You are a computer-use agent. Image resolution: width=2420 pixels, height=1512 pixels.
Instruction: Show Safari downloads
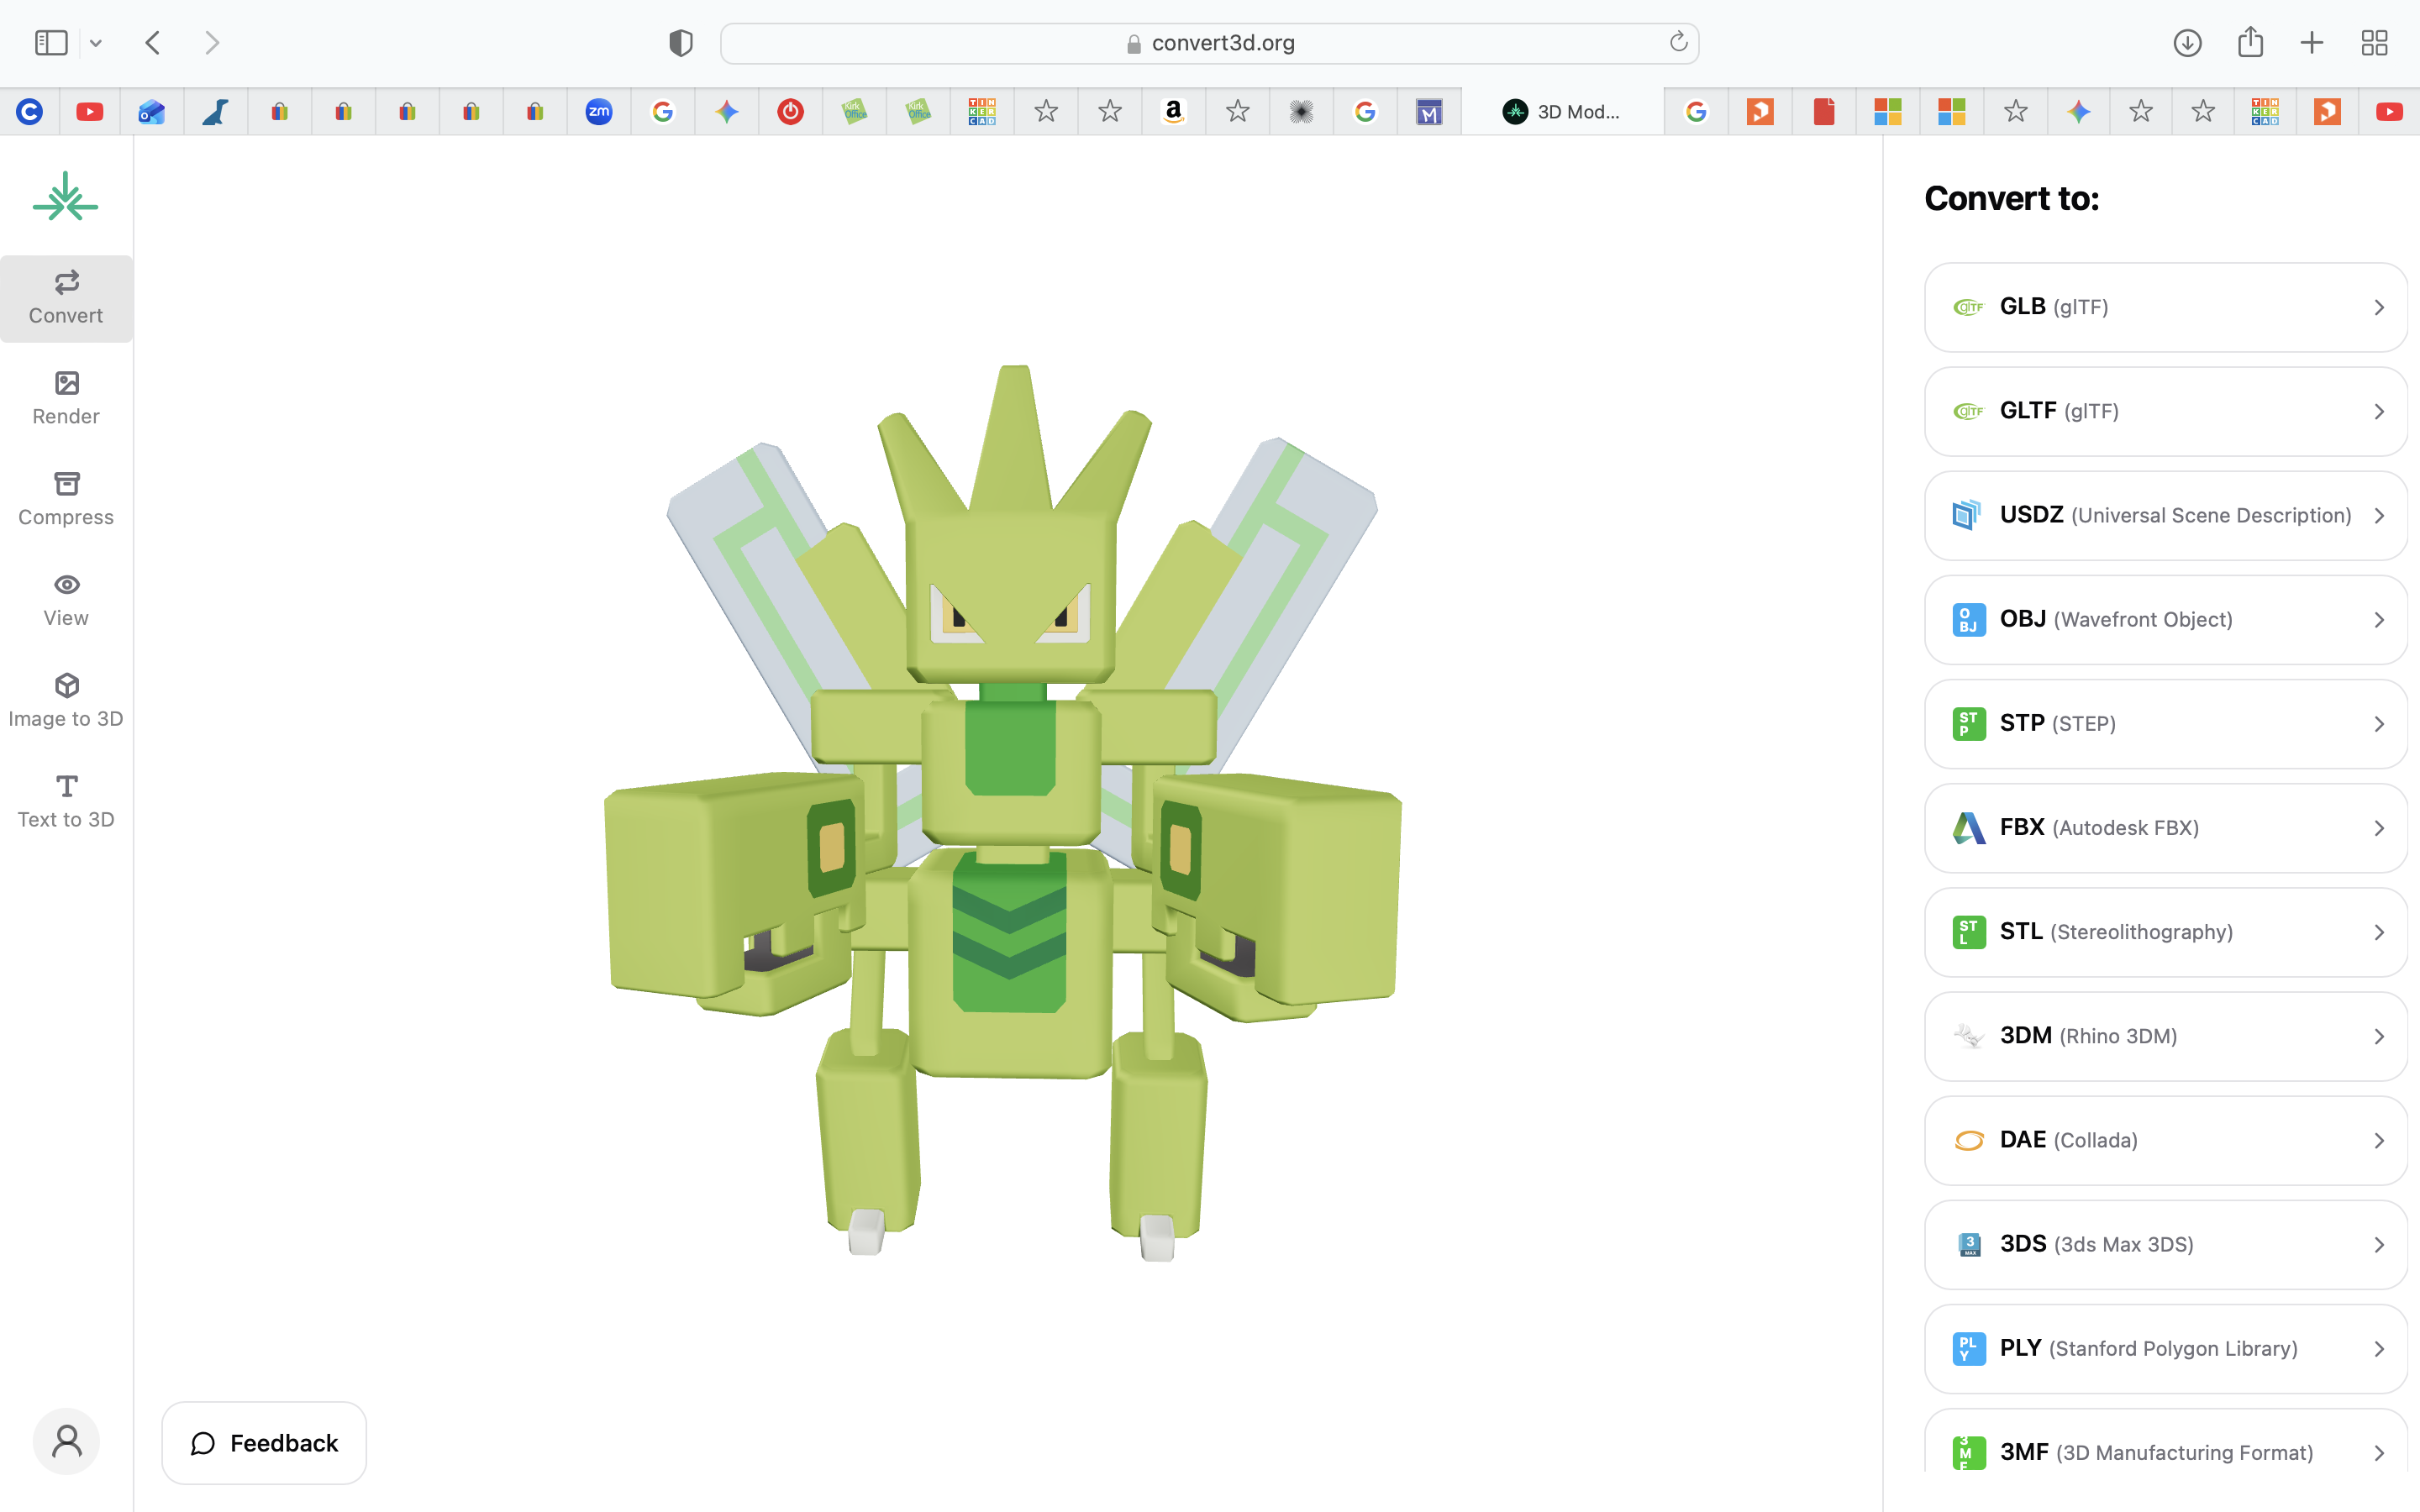[2187, 43]
